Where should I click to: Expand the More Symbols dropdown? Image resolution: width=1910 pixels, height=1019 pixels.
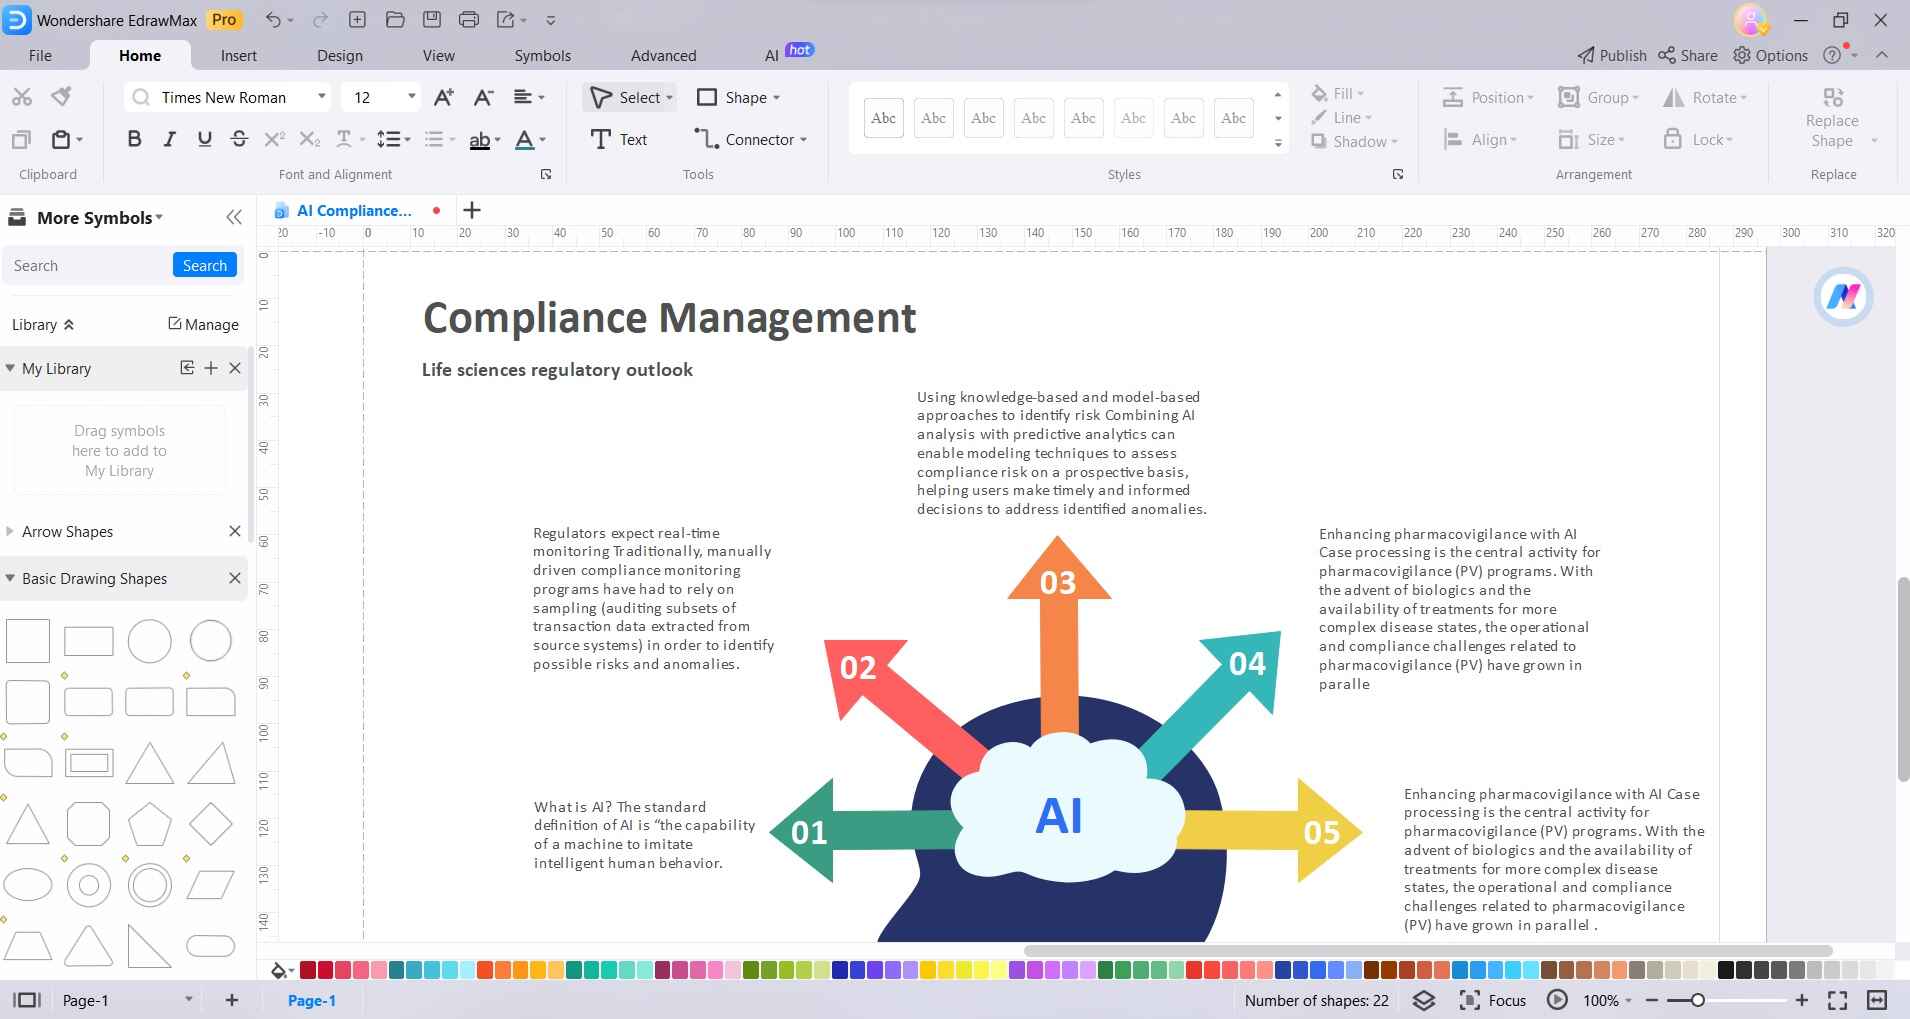pyautogui.click(x=159, y=217)
